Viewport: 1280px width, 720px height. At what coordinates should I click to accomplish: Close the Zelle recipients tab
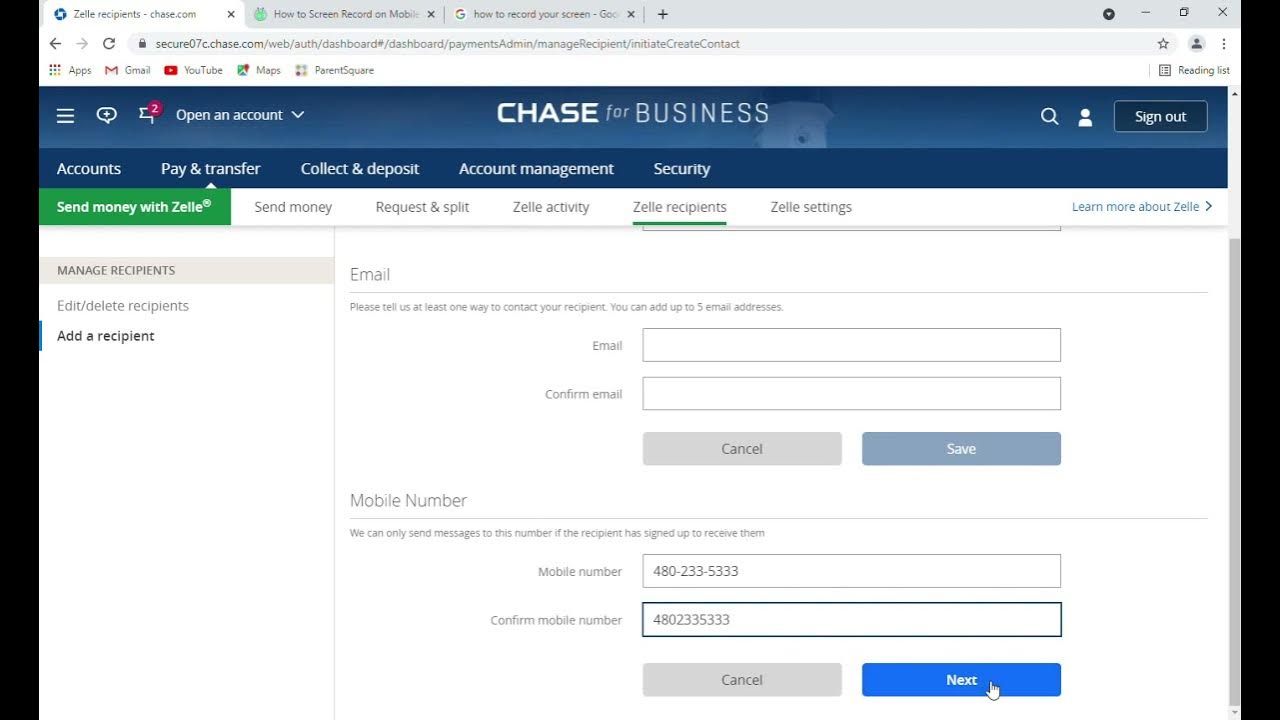click(230, 14)
